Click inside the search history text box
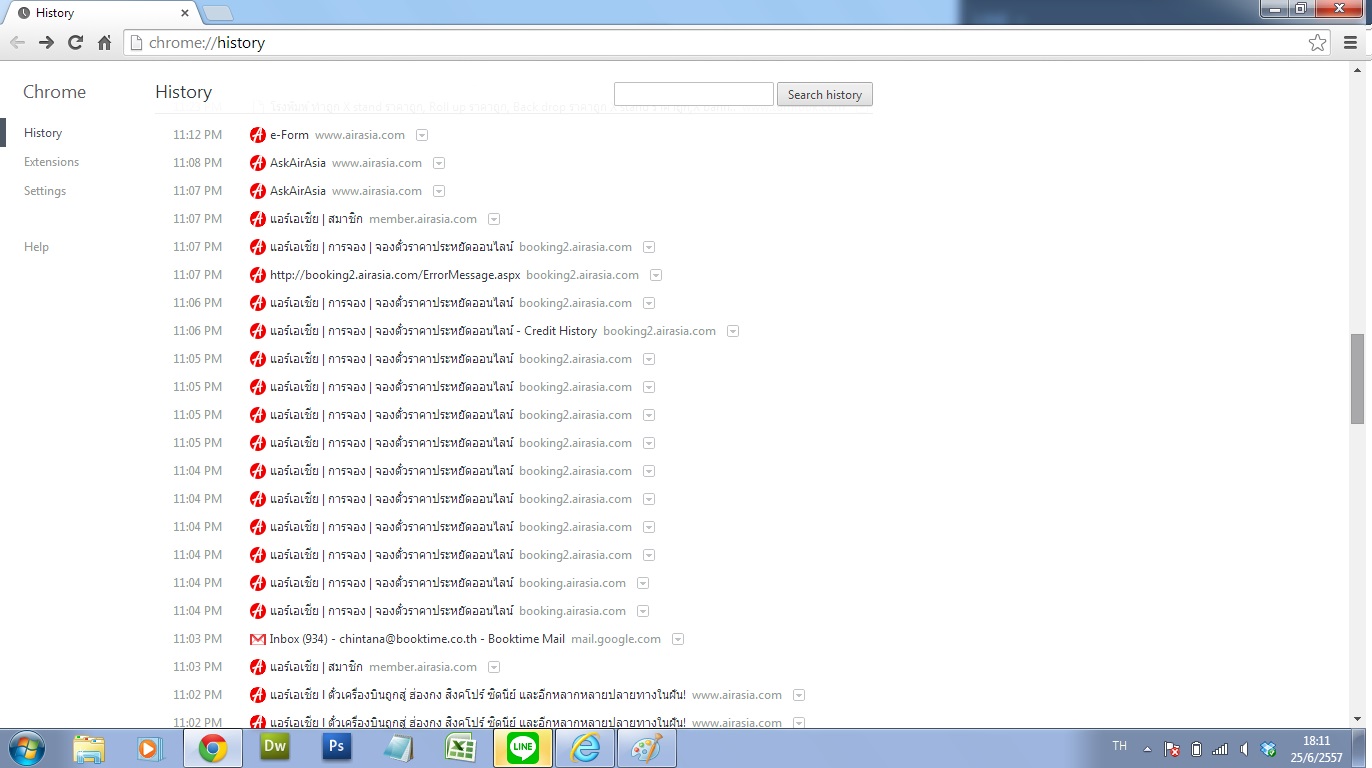 (694, 94)
